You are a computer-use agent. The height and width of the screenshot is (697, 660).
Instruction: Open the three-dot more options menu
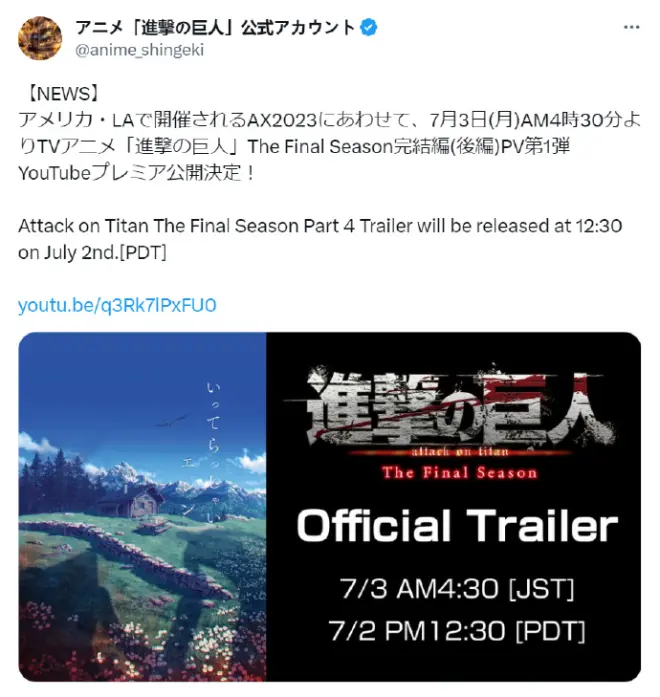(631, 27)
